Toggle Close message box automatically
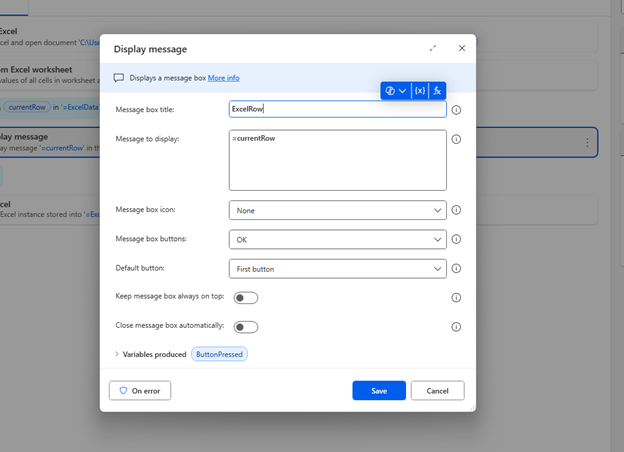The height and width of the screenshot is (452, 624). point(246,327)
